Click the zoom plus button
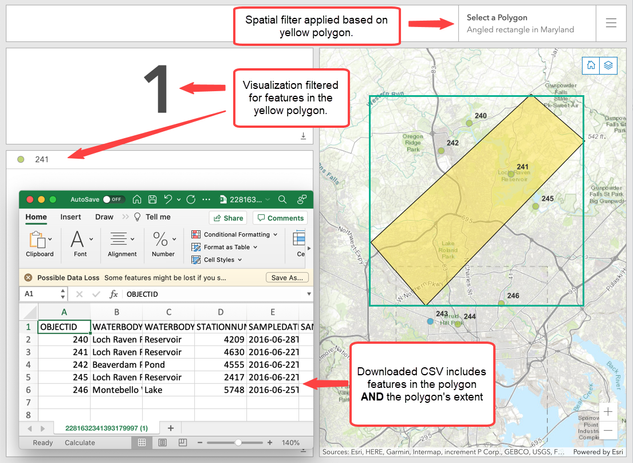This screenshot has width=633, height=463. point(270,443)
